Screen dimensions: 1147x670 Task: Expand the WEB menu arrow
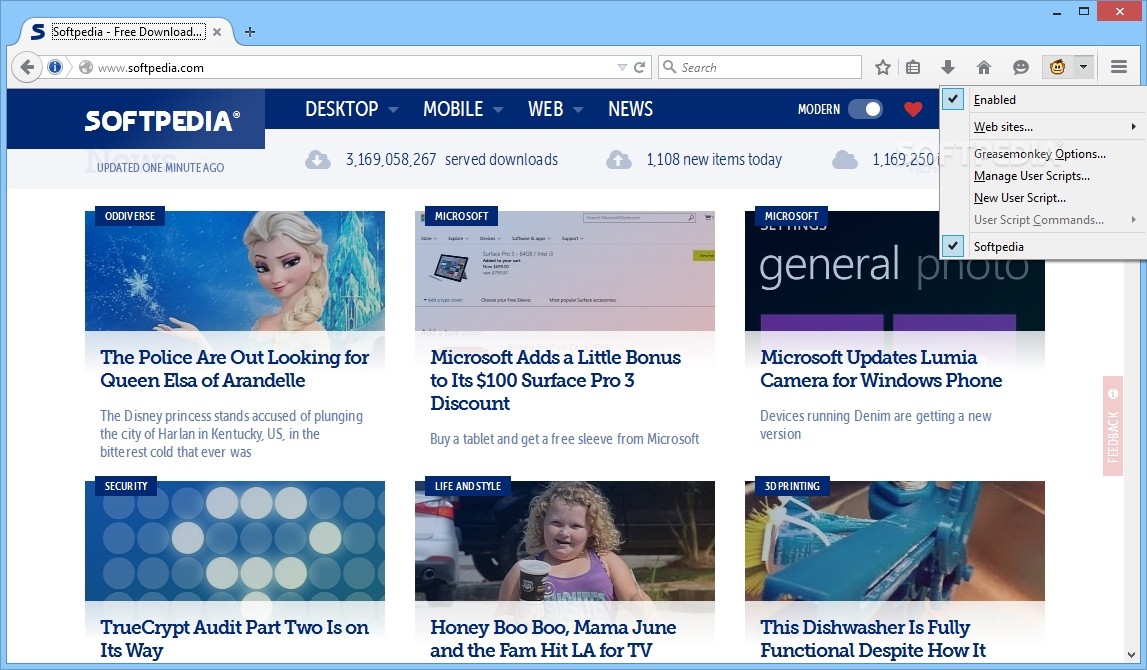(578, 110)
